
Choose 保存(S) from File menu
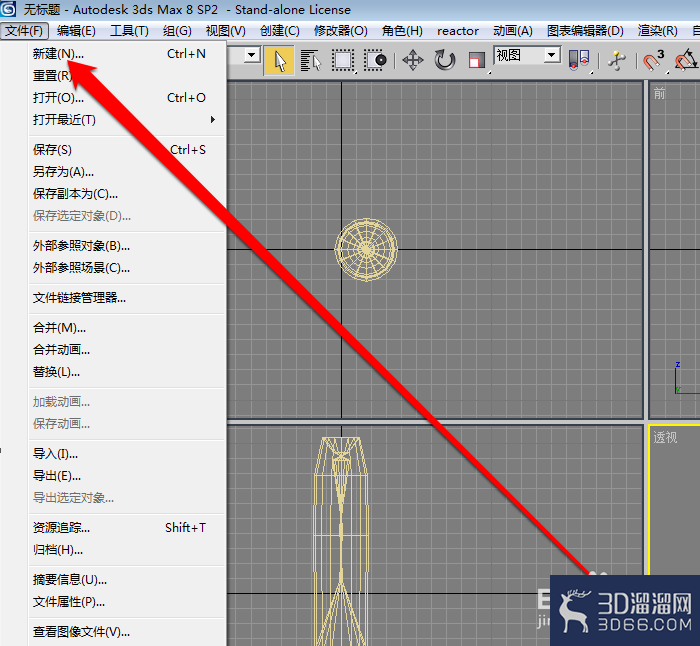click(x=127, y=150)
